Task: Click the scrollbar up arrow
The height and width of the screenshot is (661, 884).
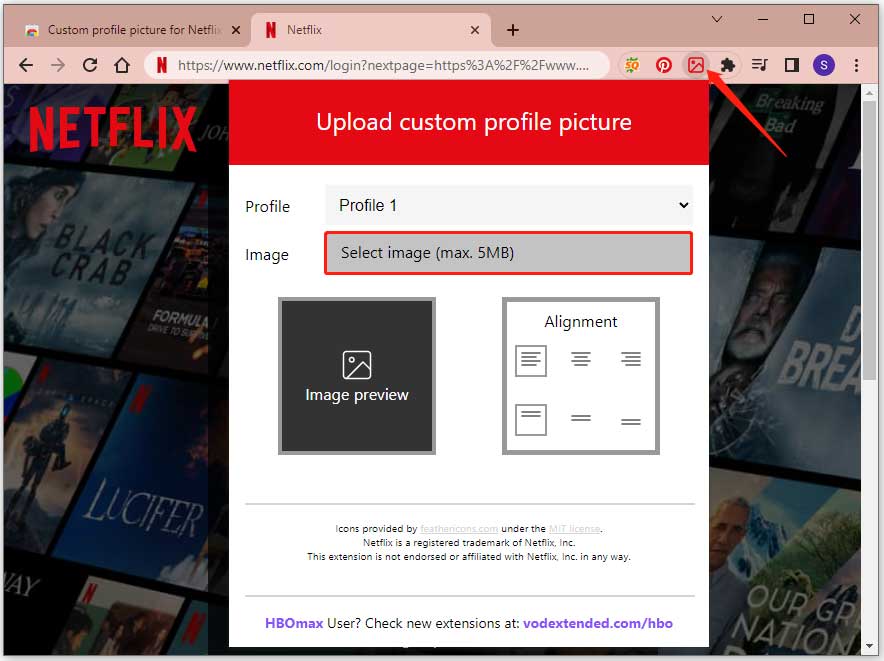Action: [x=869, y=93]
